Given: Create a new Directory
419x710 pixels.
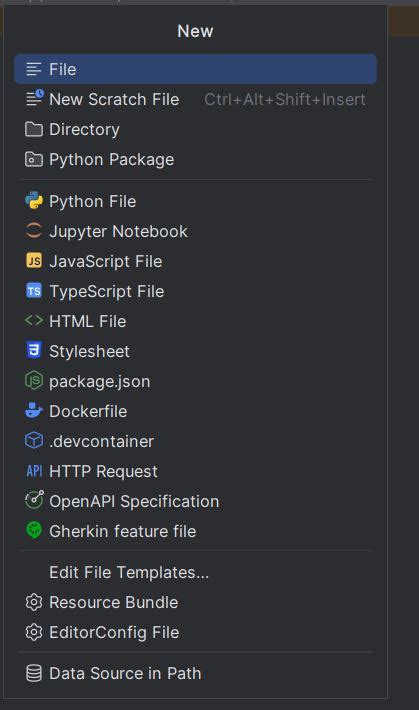Looking at the screenshot, I should click(x=195, y=130).
